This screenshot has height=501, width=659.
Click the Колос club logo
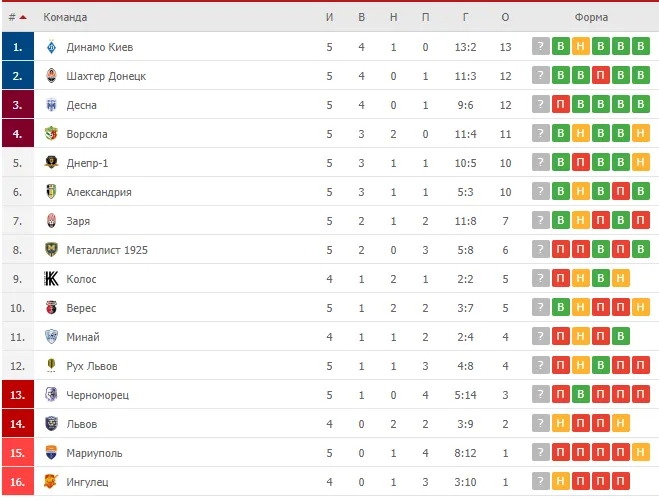point(51,279)
